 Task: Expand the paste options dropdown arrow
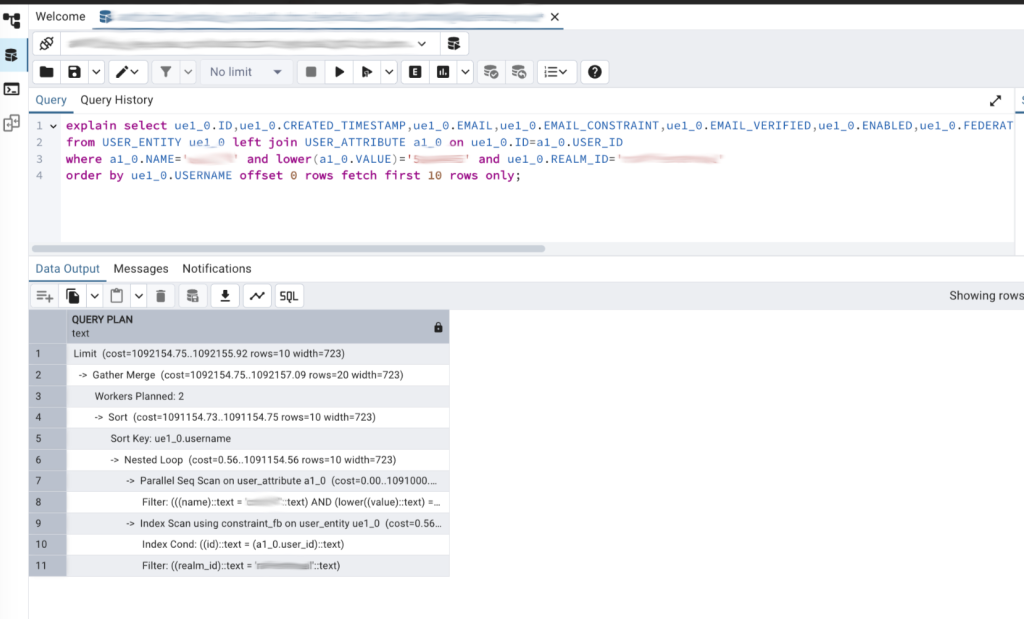coord(138,296)
